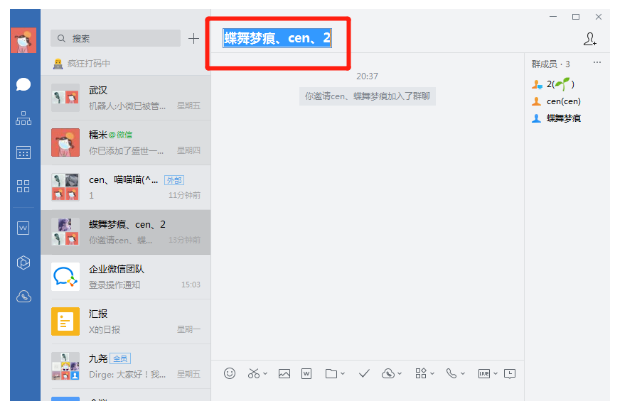Select member cen(cen) in members list
Image resolution: width=621 pixels, height=416 pixels.
[x=556, y=101]
